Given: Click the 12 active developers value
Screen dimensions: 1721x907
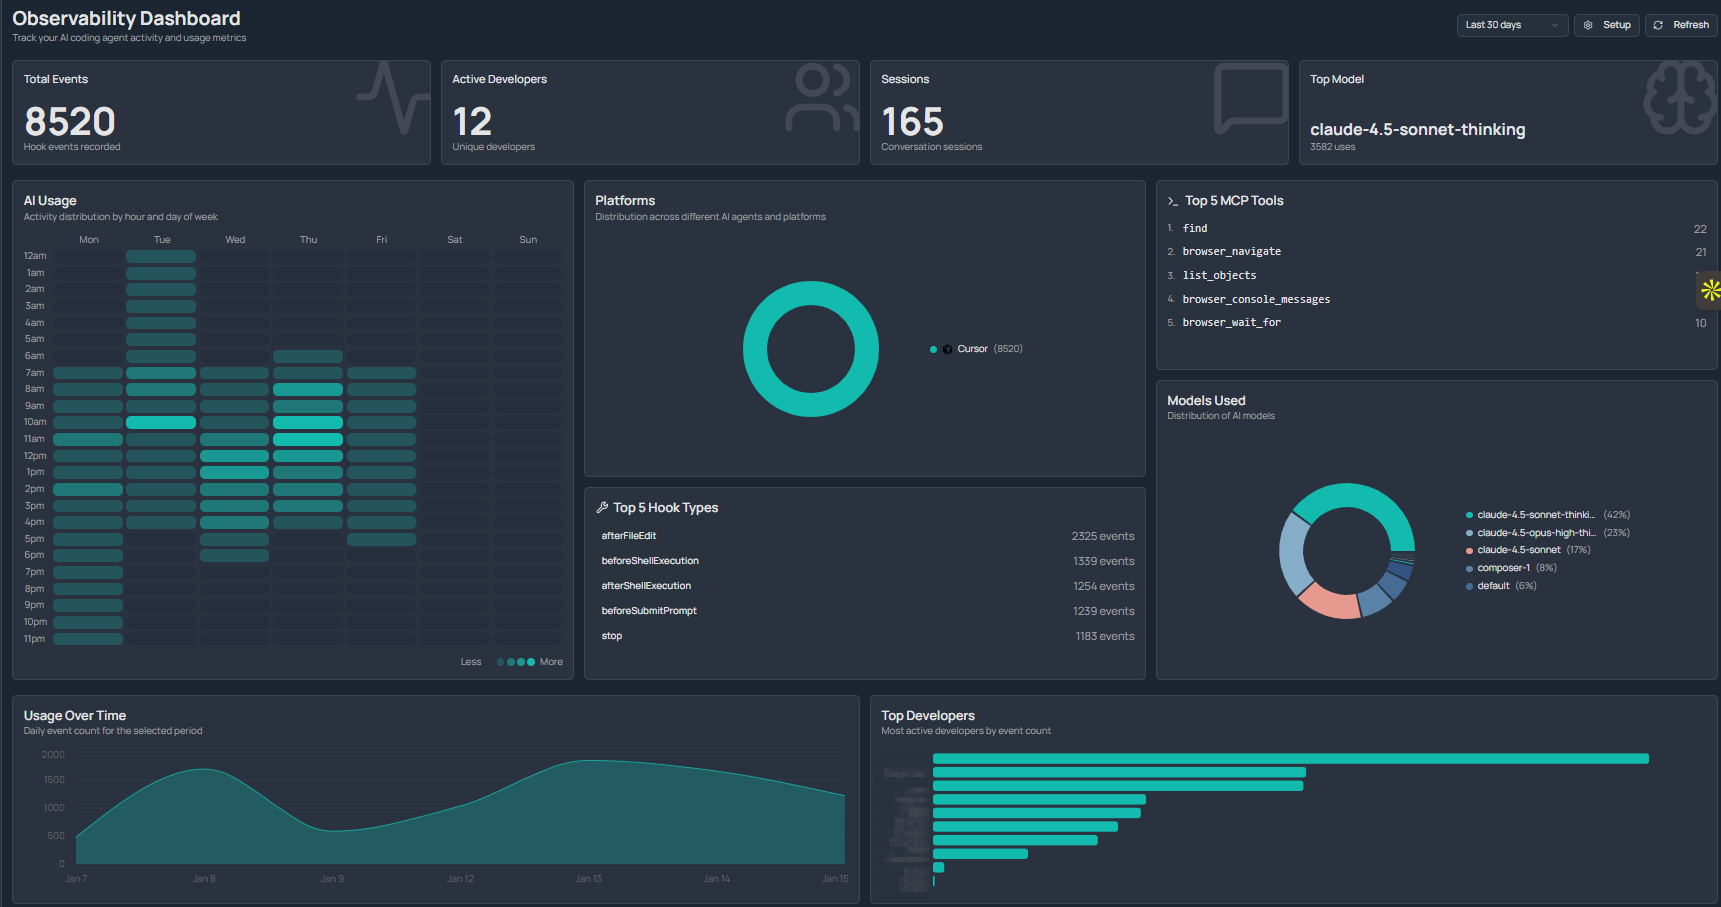Looking at the screenshot, I should click(x=472, y=122).
